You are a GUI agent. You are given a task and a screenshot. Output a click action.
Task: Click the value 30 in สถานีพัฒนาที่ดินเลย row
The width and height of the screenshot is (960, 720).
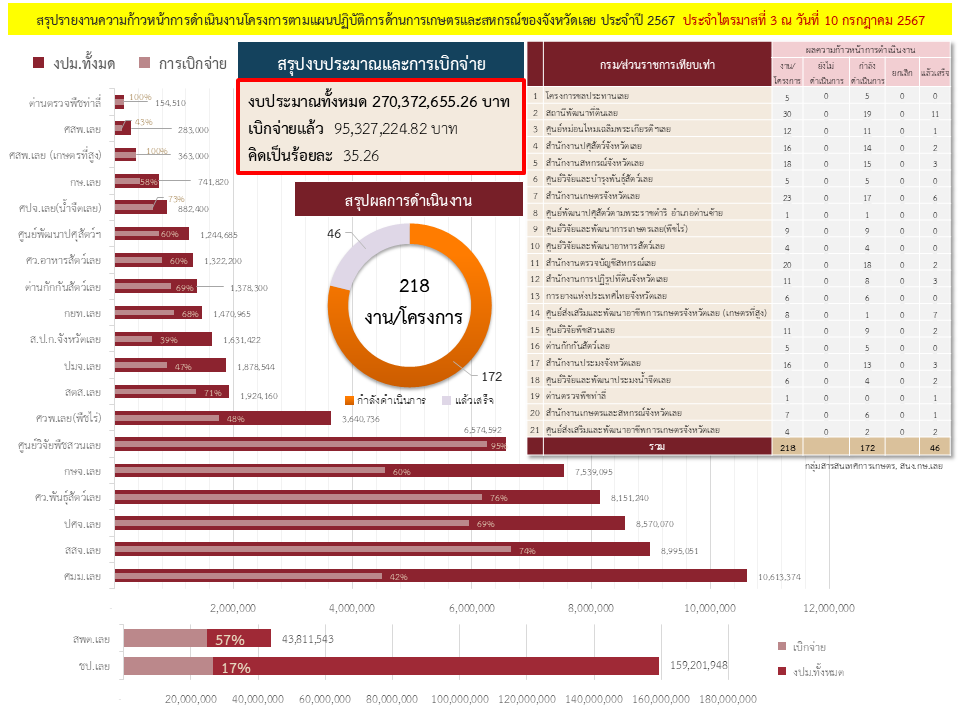click(787, 114)
